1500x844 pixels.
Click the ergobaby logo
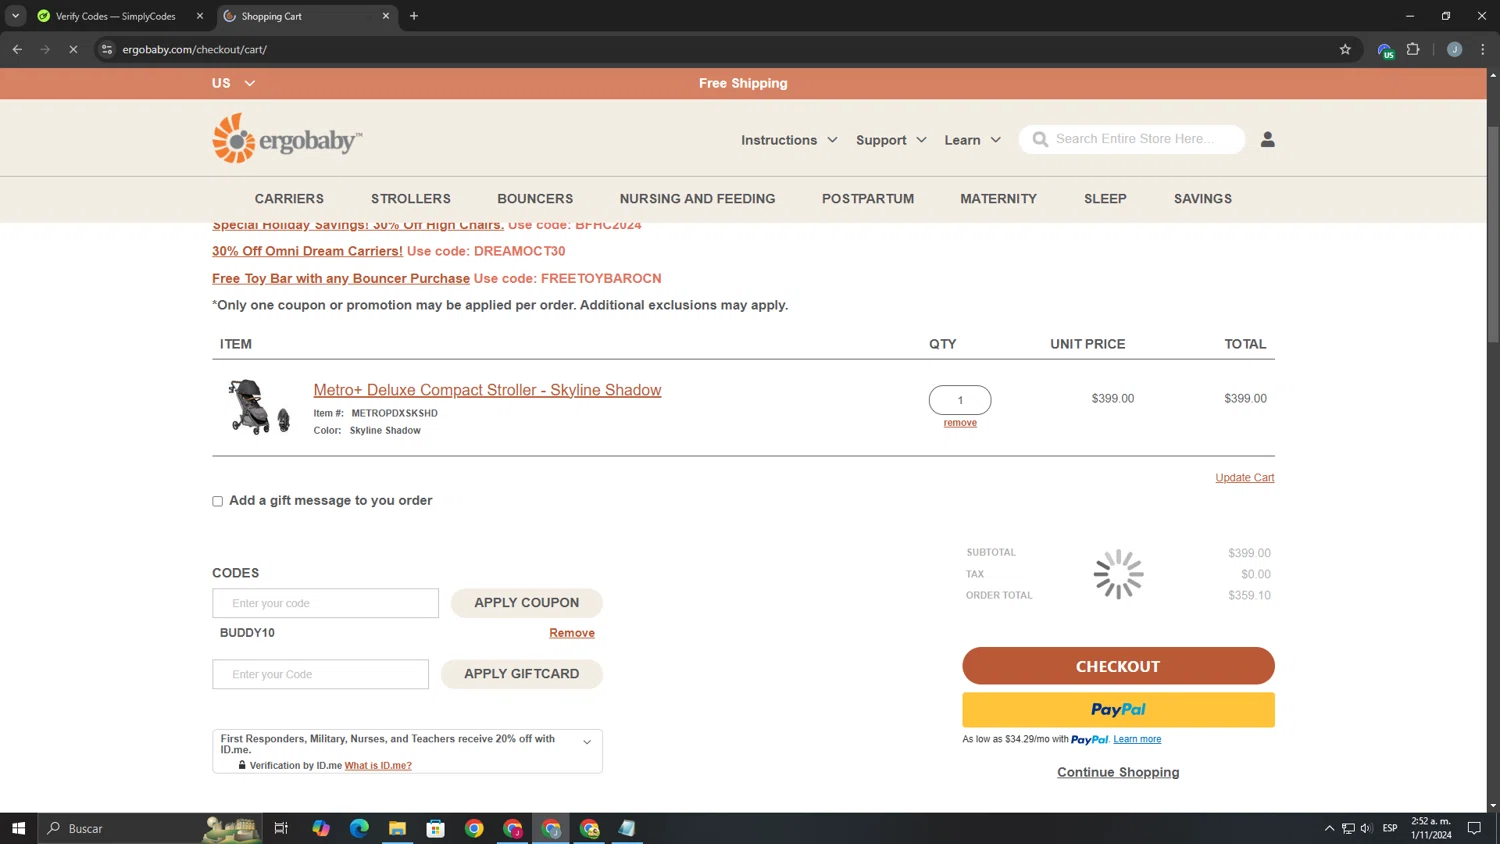pyautogui.click(x=287, y=138)
